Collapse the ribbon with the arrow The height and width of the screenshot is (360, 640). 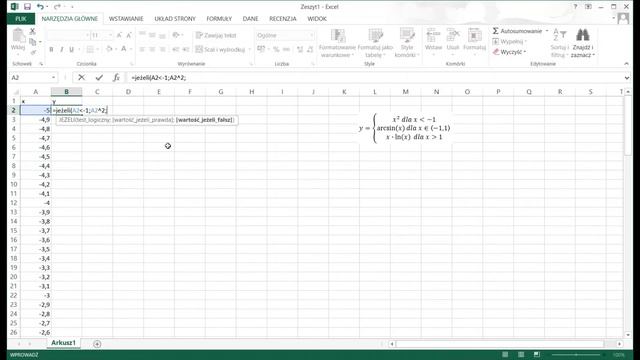[x=627, y=64]
